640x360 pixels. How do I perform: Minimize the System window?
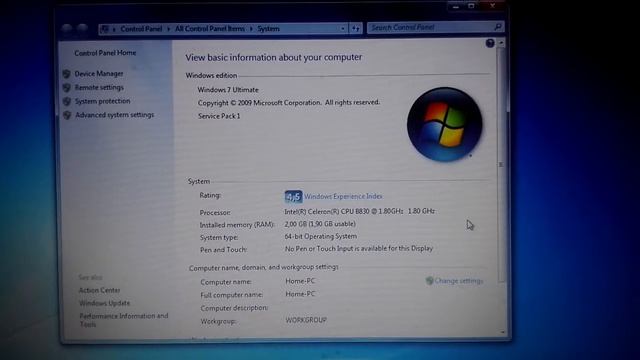tap(456, 7)
